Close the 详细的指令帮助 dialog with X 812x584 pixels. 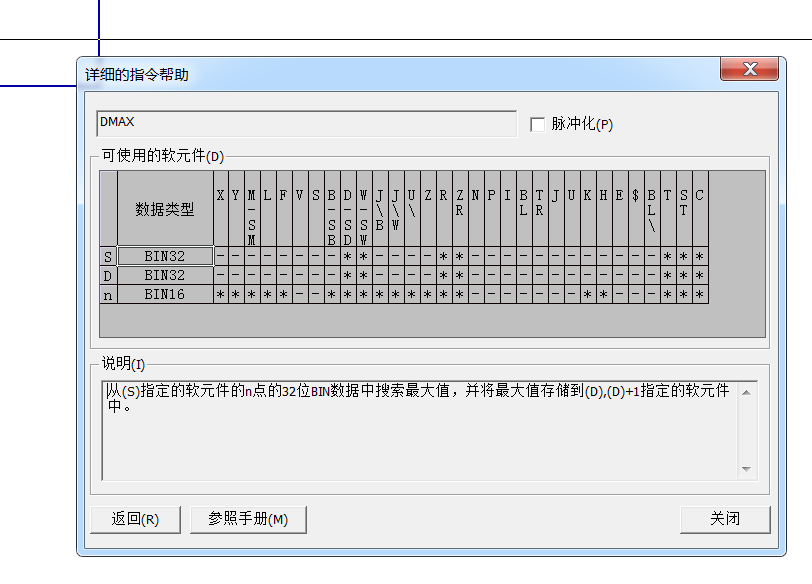pos(749,70)
